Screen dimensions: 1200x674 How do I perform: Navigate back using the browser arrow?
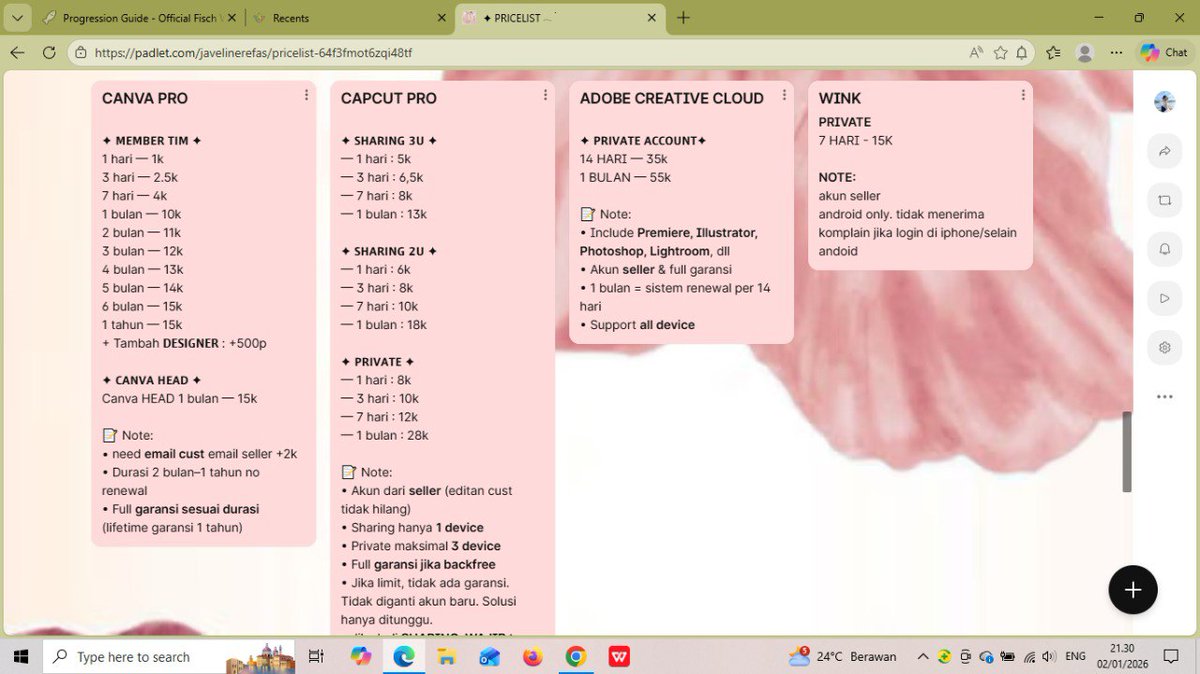point(20,52)
